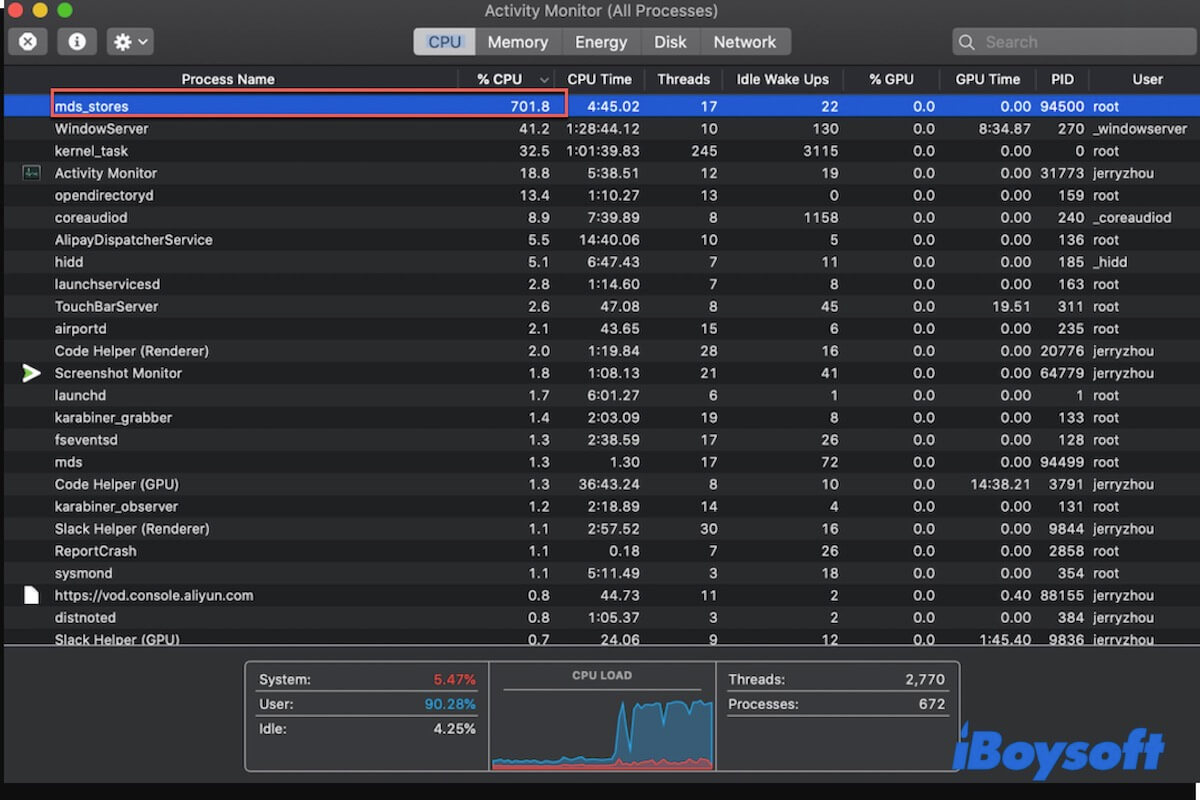Viewport: 1200px width, 800px height.
Task: Switch to the Memory tab
Action: (517, 42)
